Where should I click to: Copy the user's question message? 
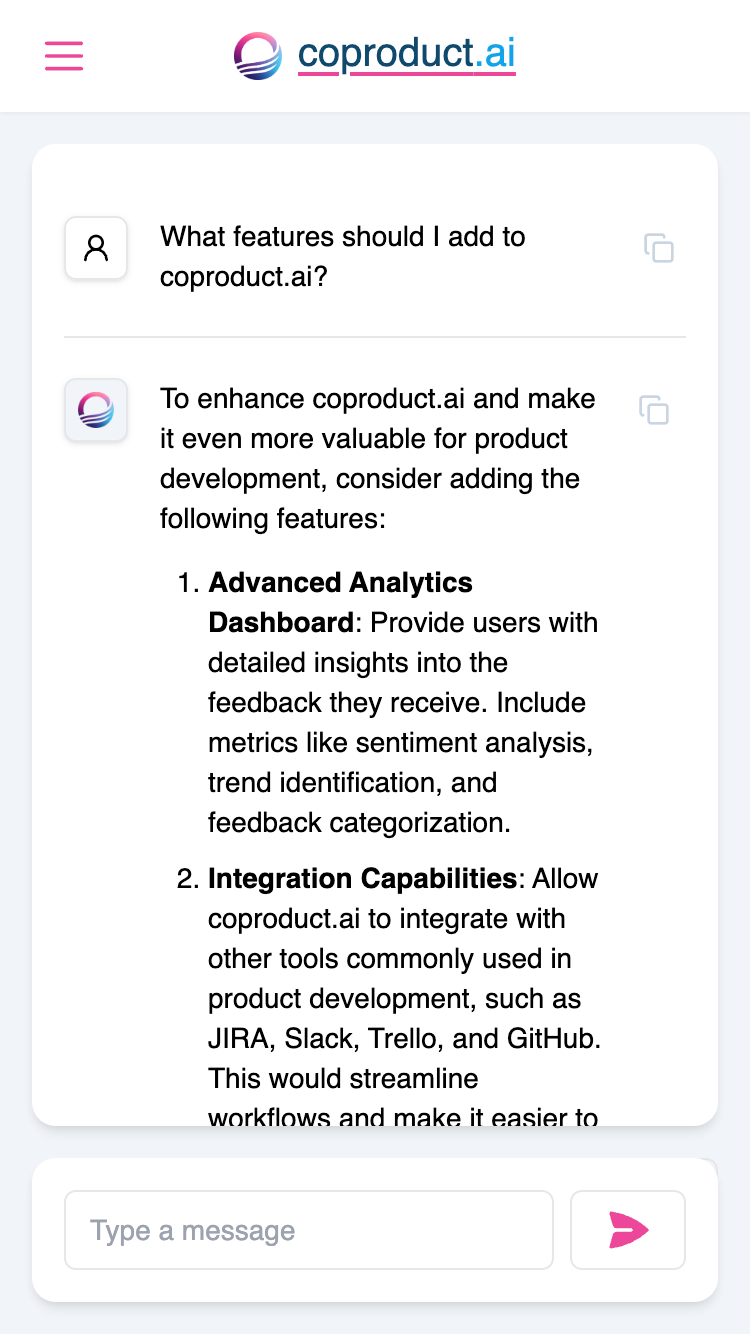[x=659, y=248]
